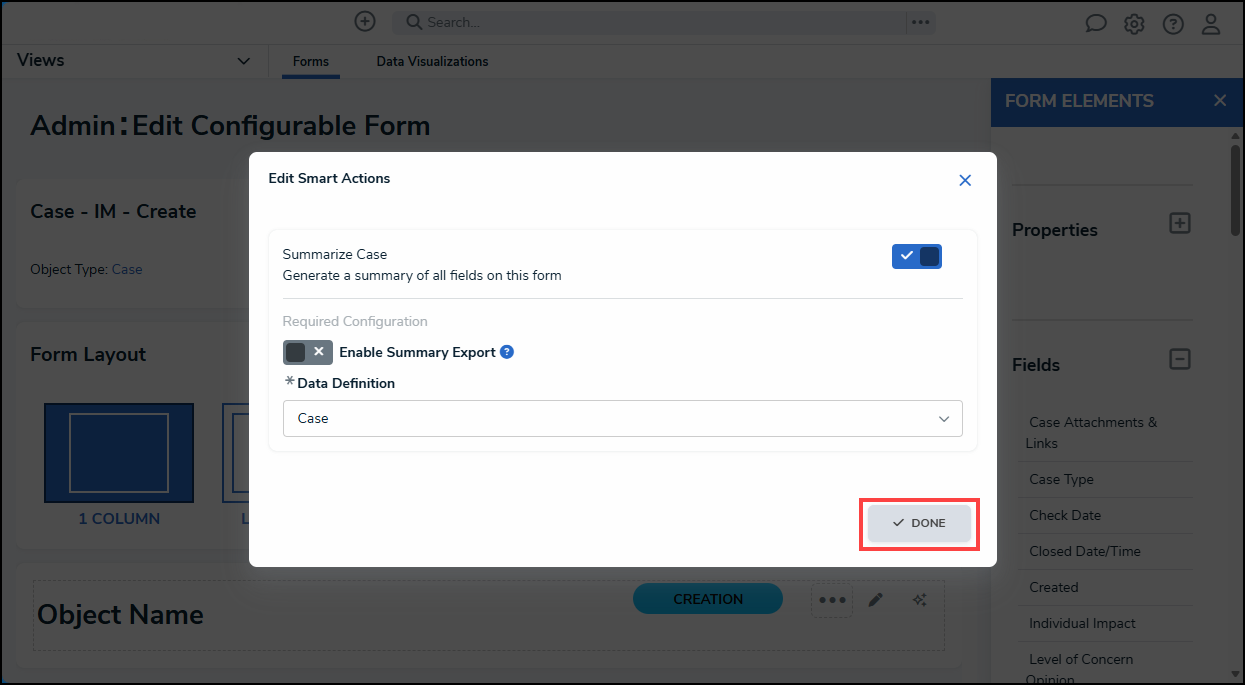Click into the Search field
Viewport: 1245px width, 685px height.
pyautogui.click(x=648, y=22)
